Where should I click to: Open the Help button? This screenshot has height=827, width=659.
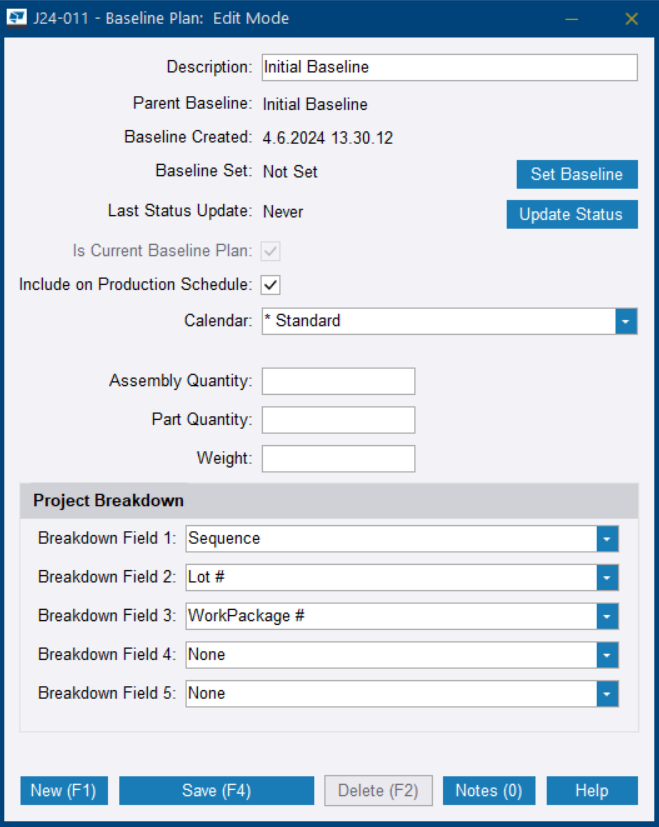coord(591,791)
